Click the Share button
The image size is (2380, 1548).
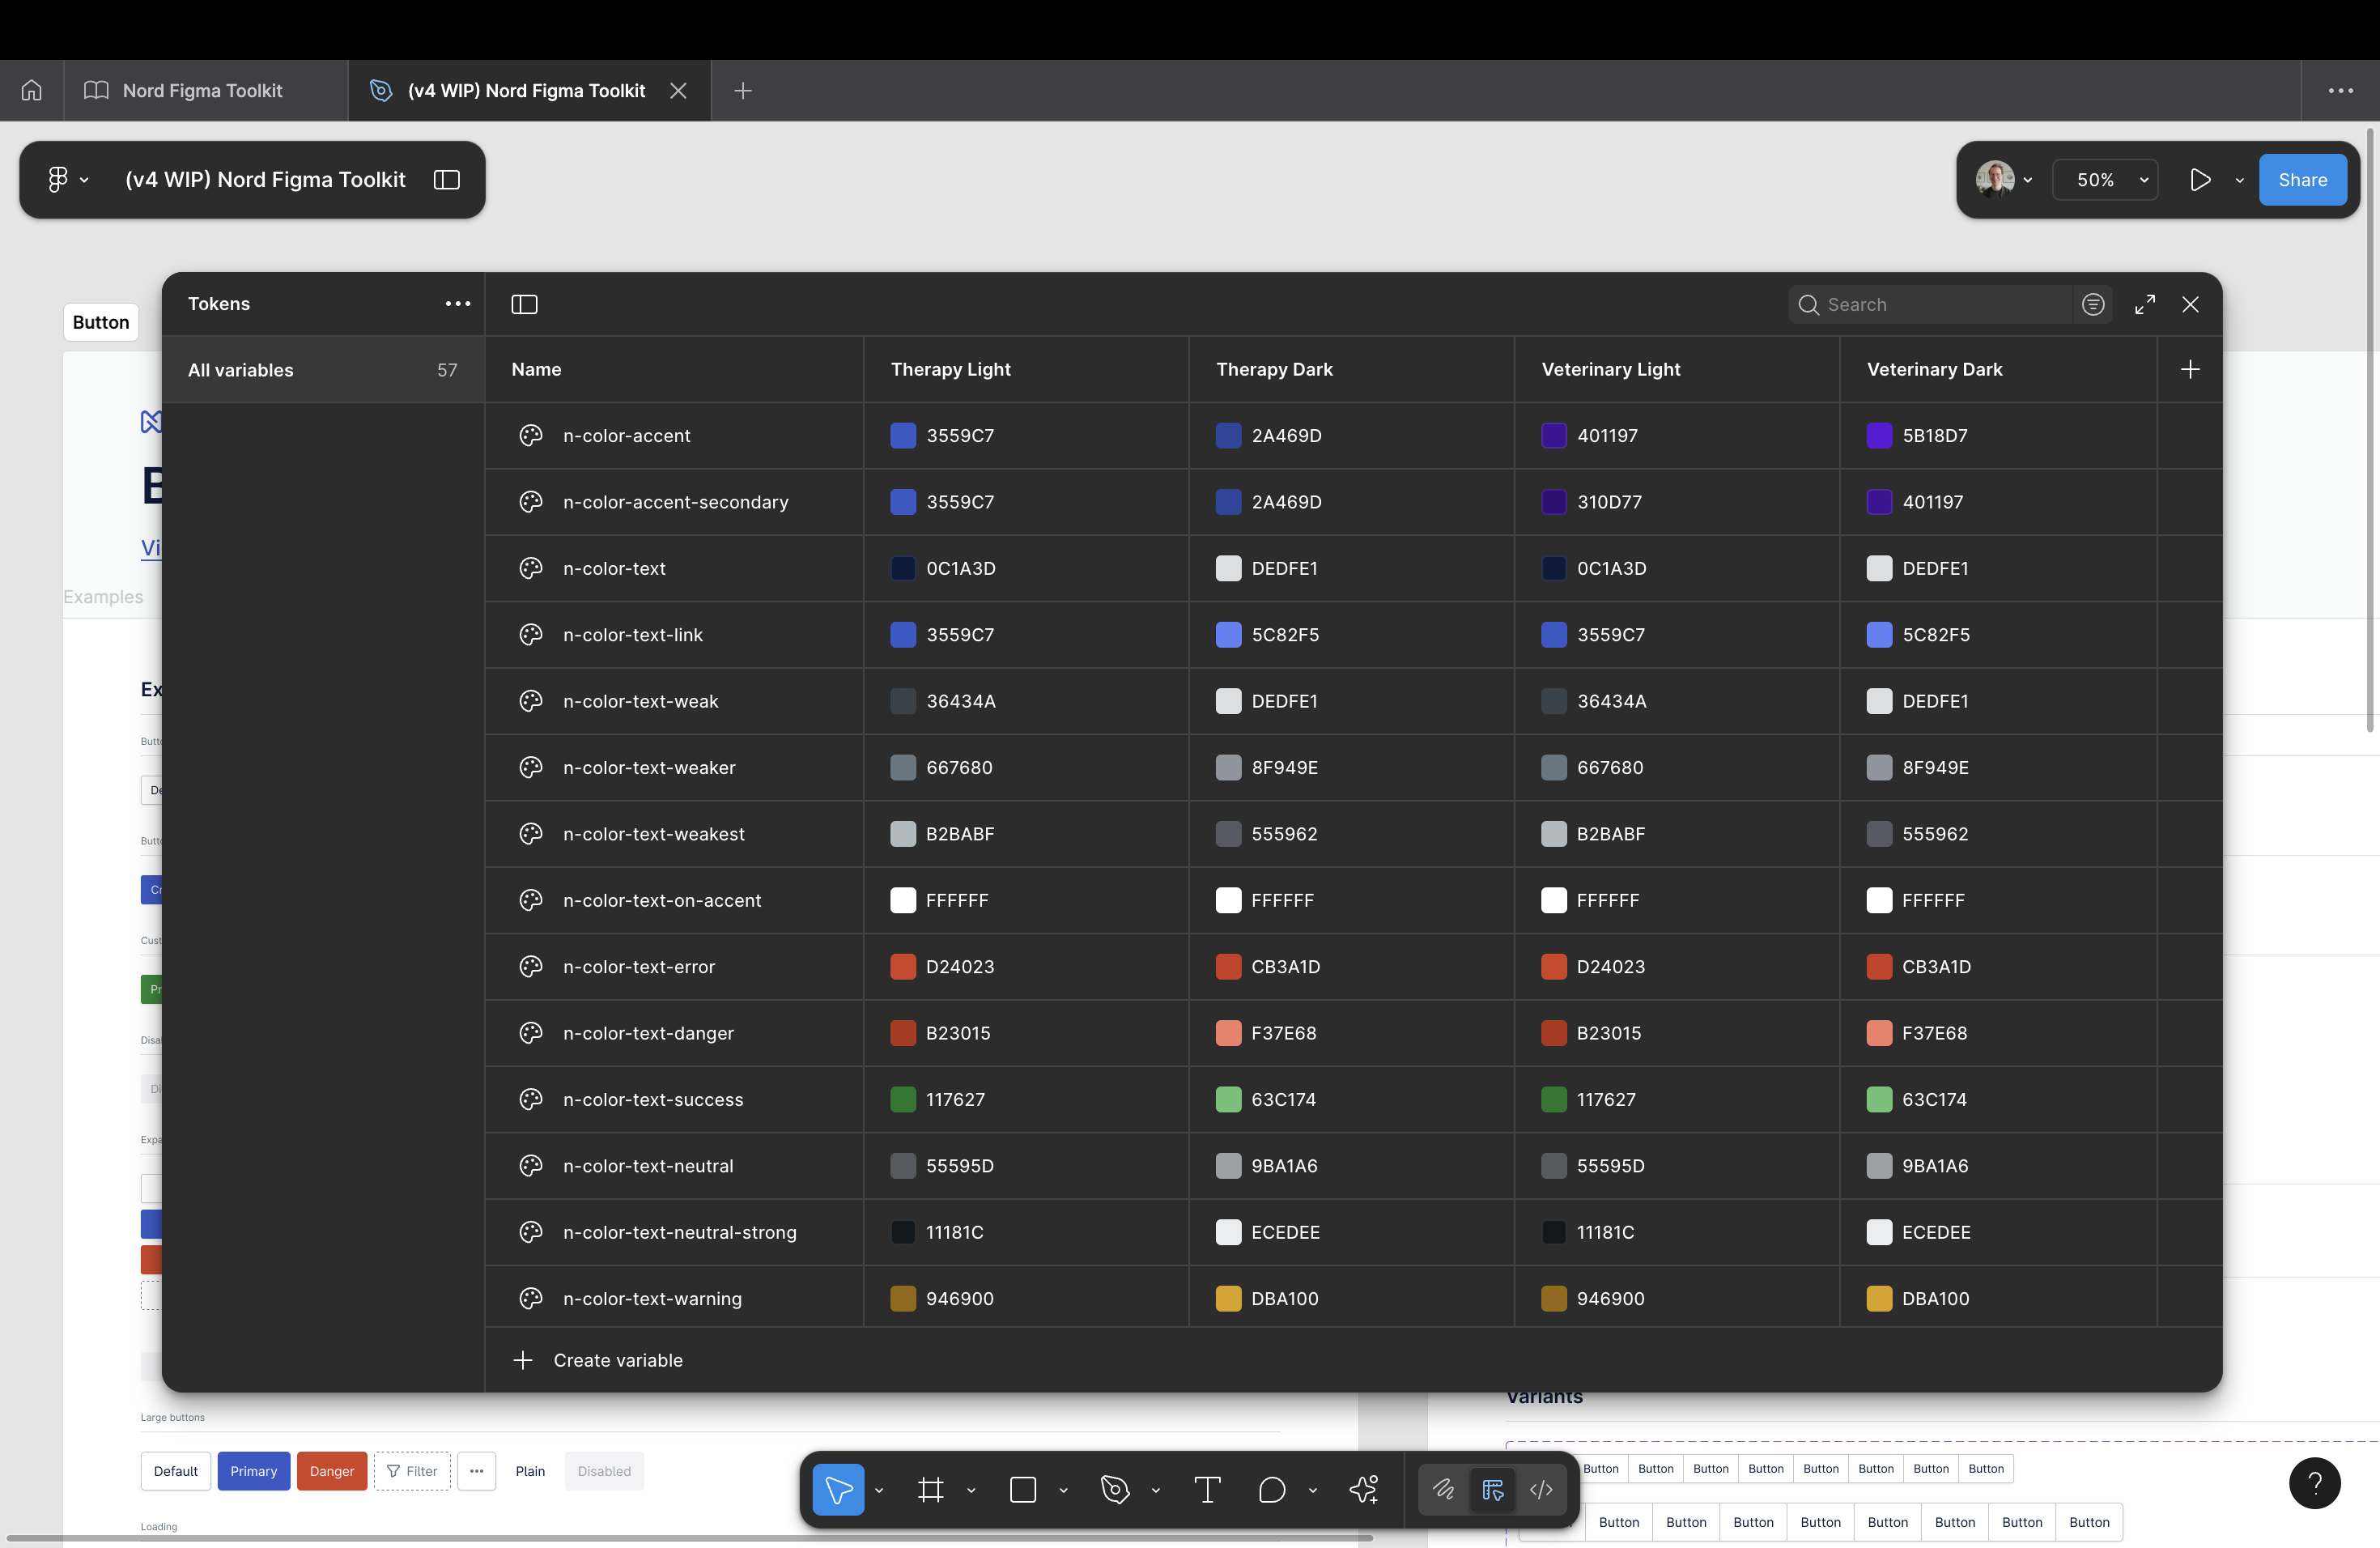pos(2302,180)
